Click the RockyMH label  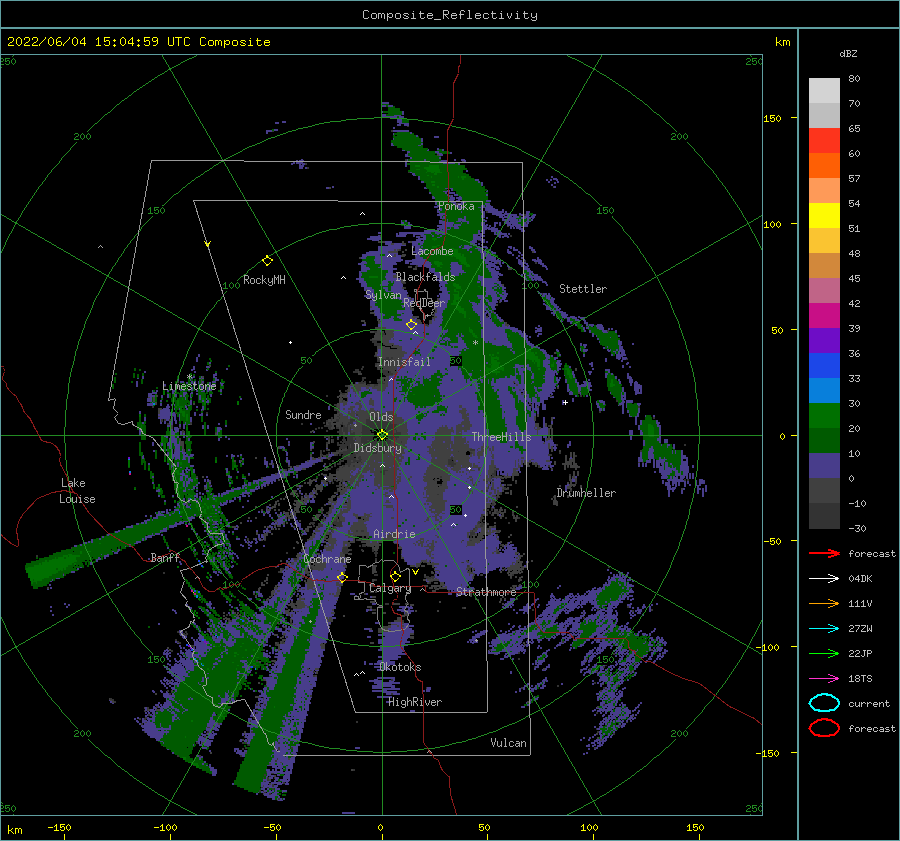click(x=264, y=280)
